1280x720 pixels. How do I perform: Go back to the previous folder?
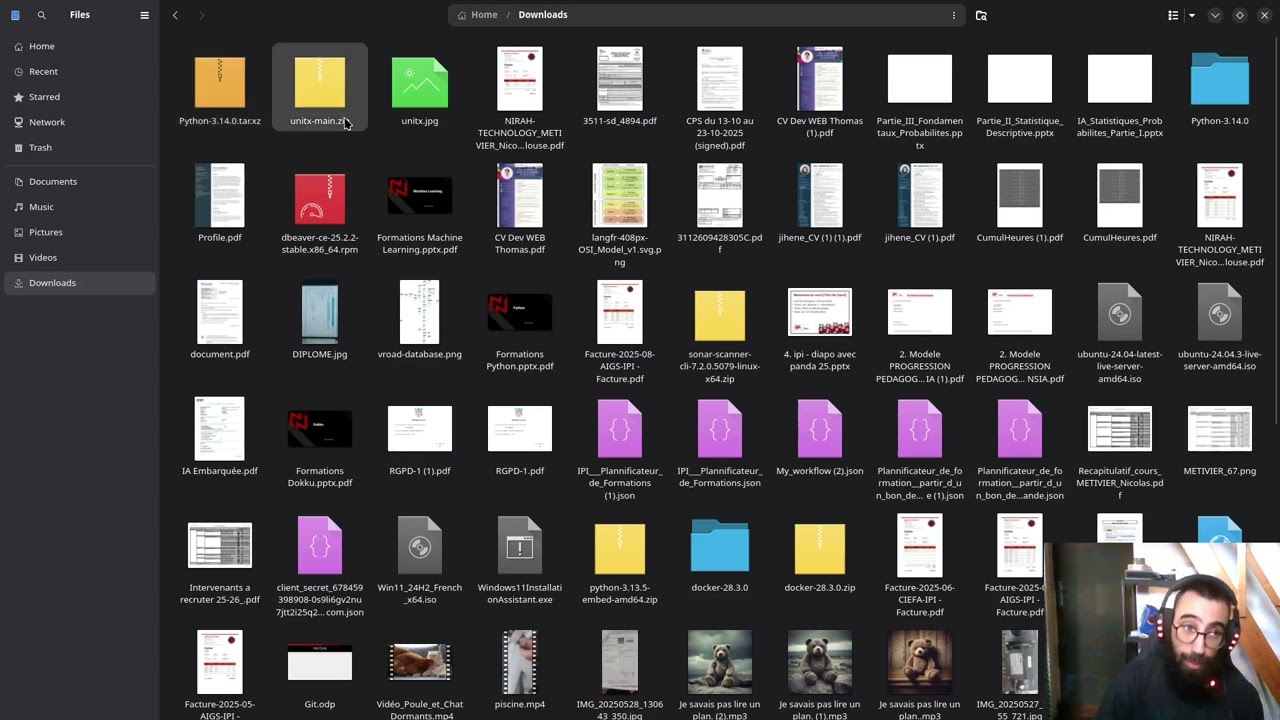[x=175, y=15]
